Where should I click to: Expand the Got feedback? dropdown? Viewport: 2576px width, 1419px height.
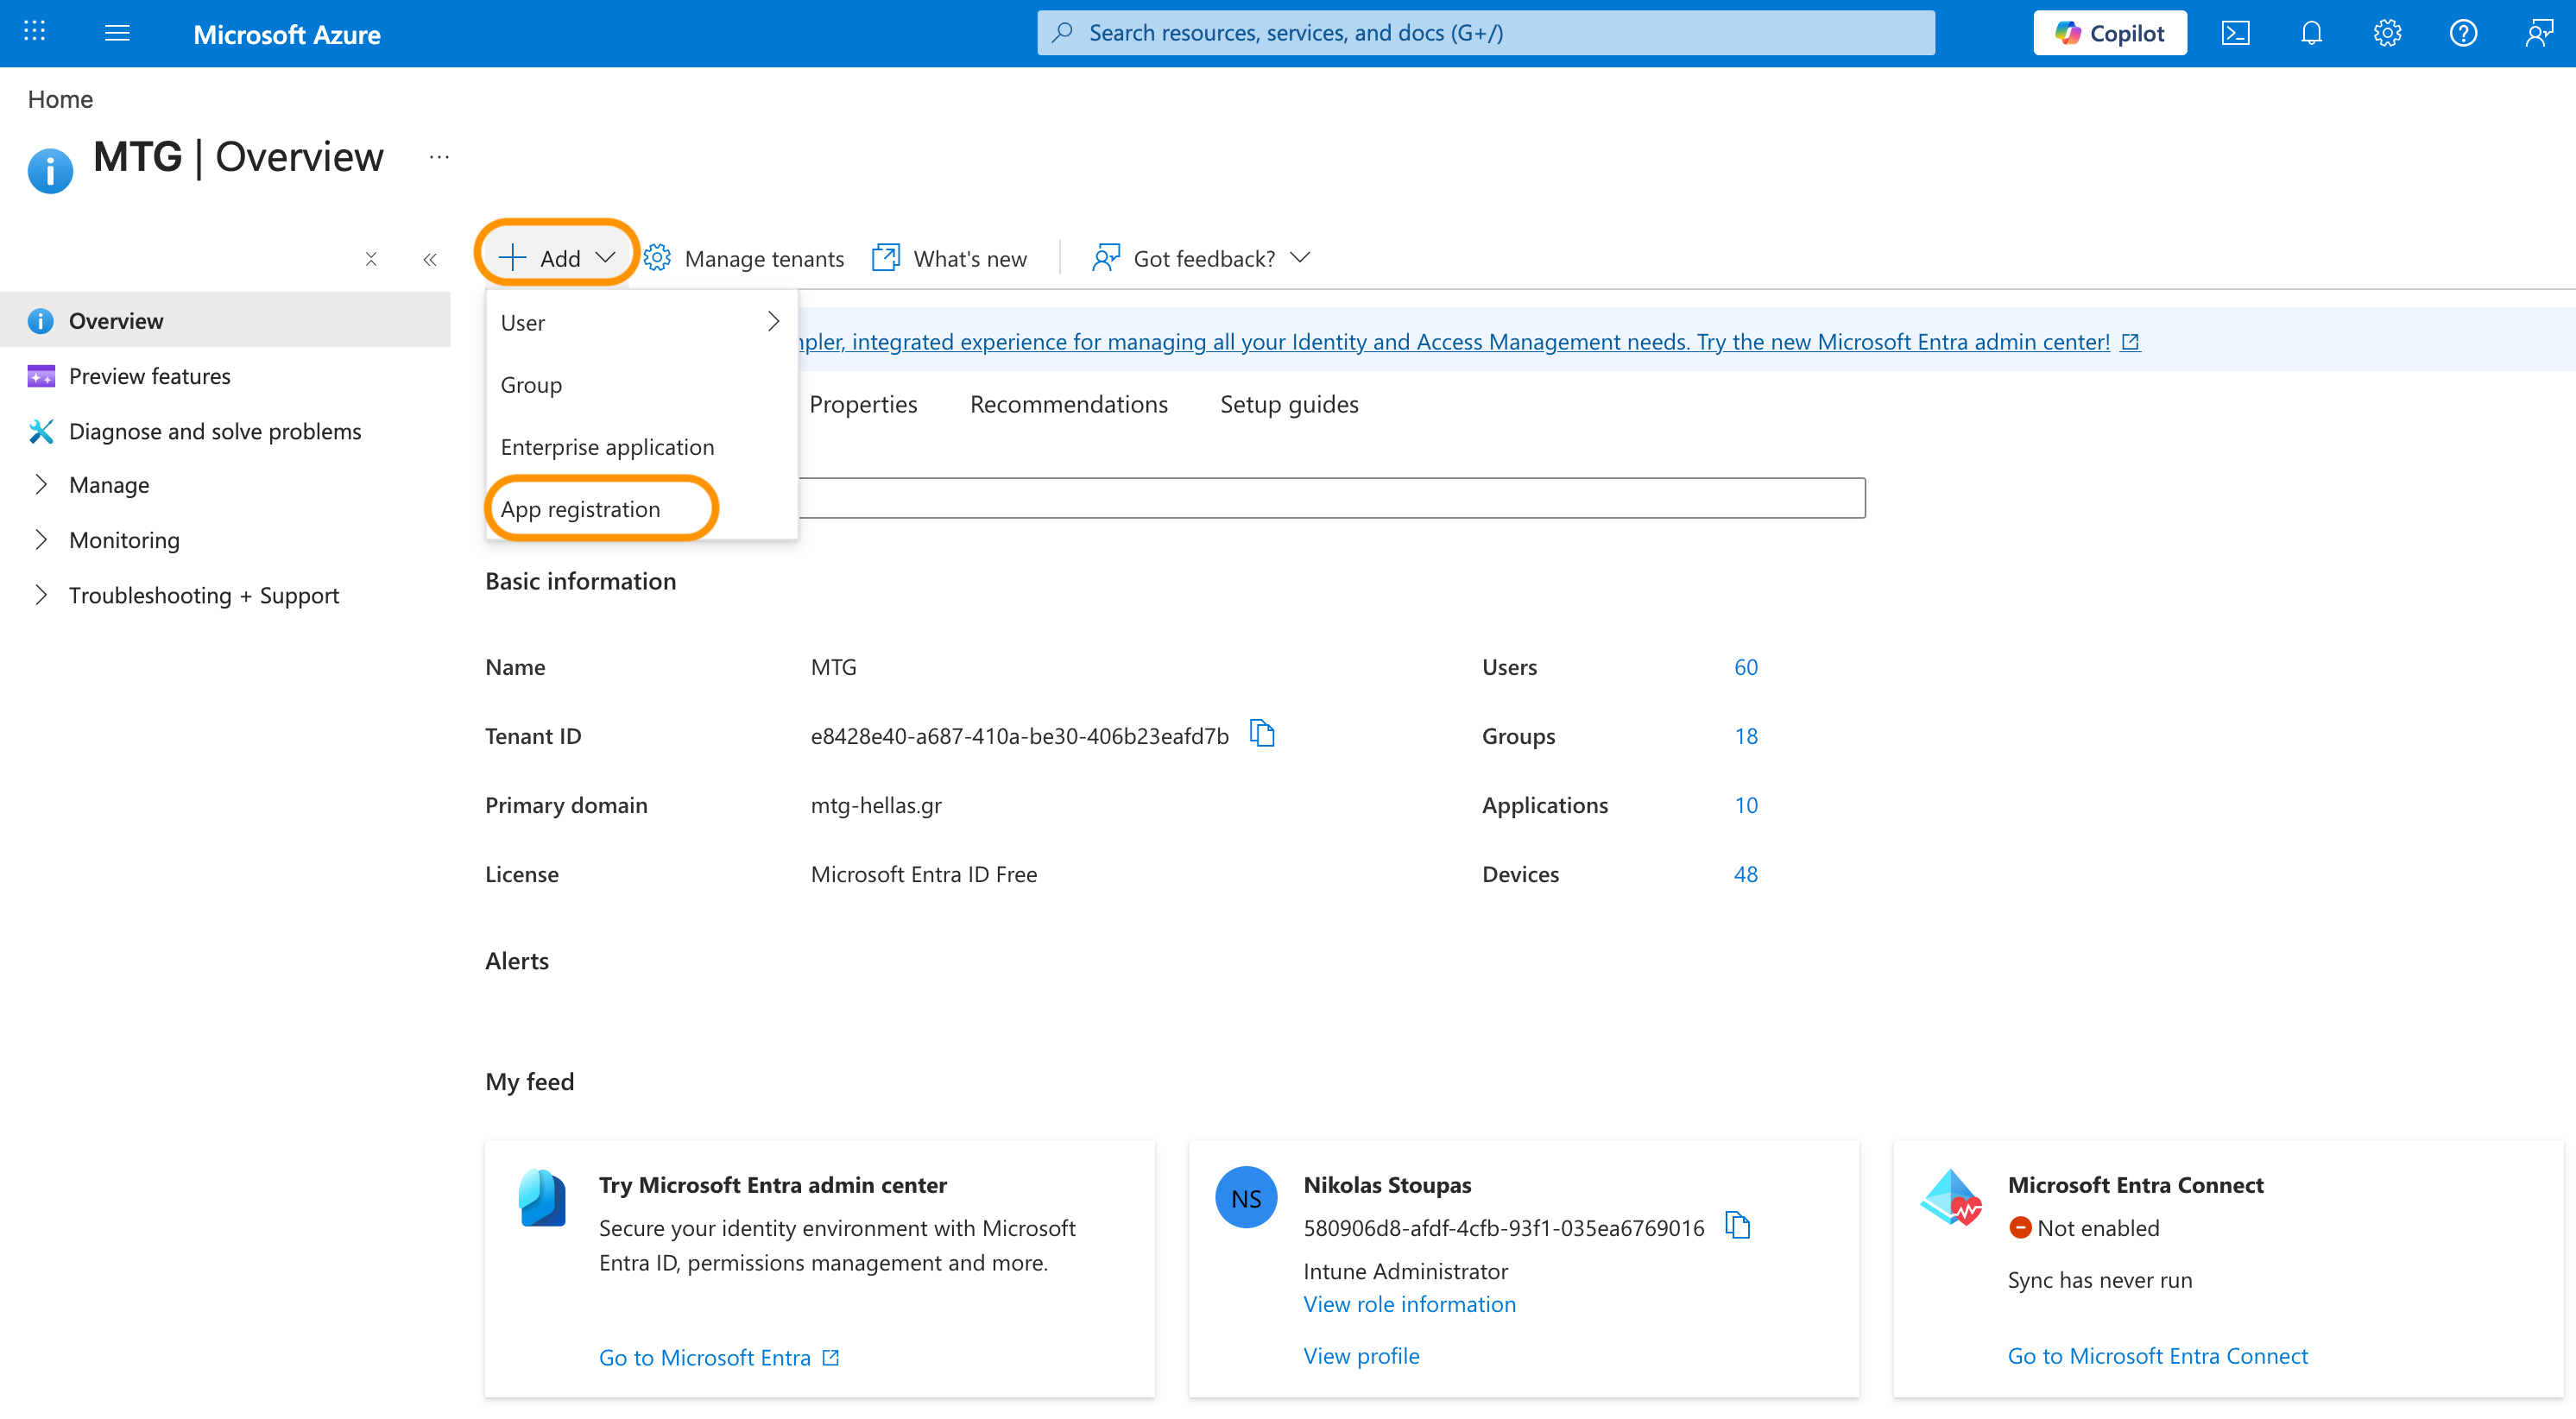point(1201,258)
